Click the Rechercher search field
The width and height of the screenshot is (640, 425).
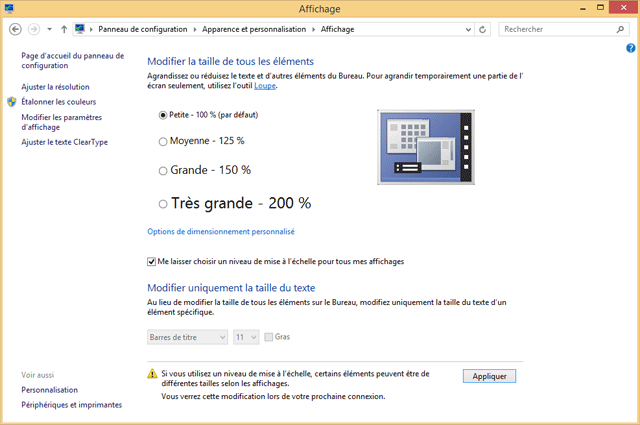[x=553, y=30]
